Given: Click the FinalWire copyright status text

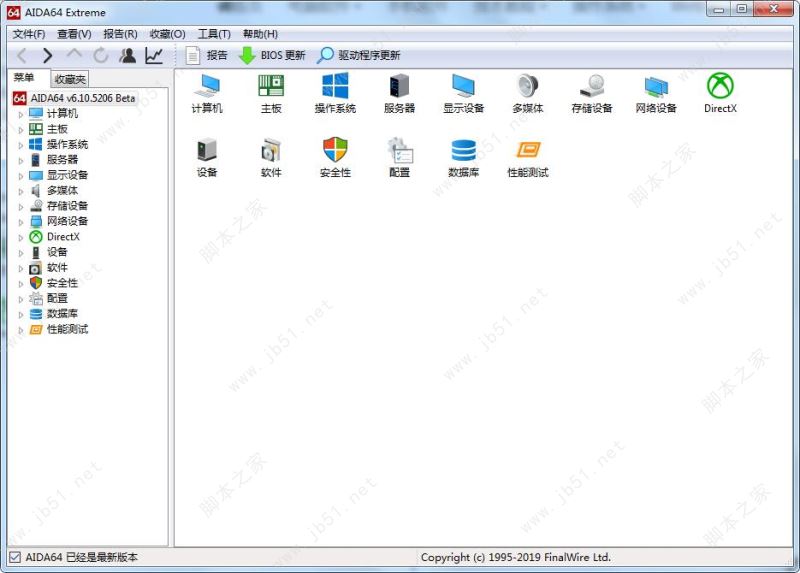Looking at the screenshot, I should coord(515,557).
